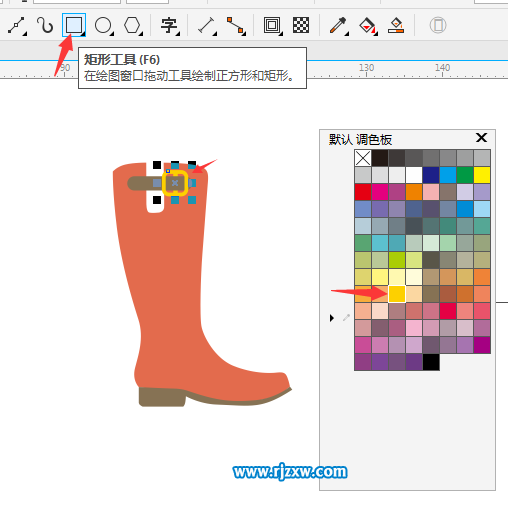This screenshot has height=525, width=508.
Task: Select the pure red swatch
Action: coord(363,192)
